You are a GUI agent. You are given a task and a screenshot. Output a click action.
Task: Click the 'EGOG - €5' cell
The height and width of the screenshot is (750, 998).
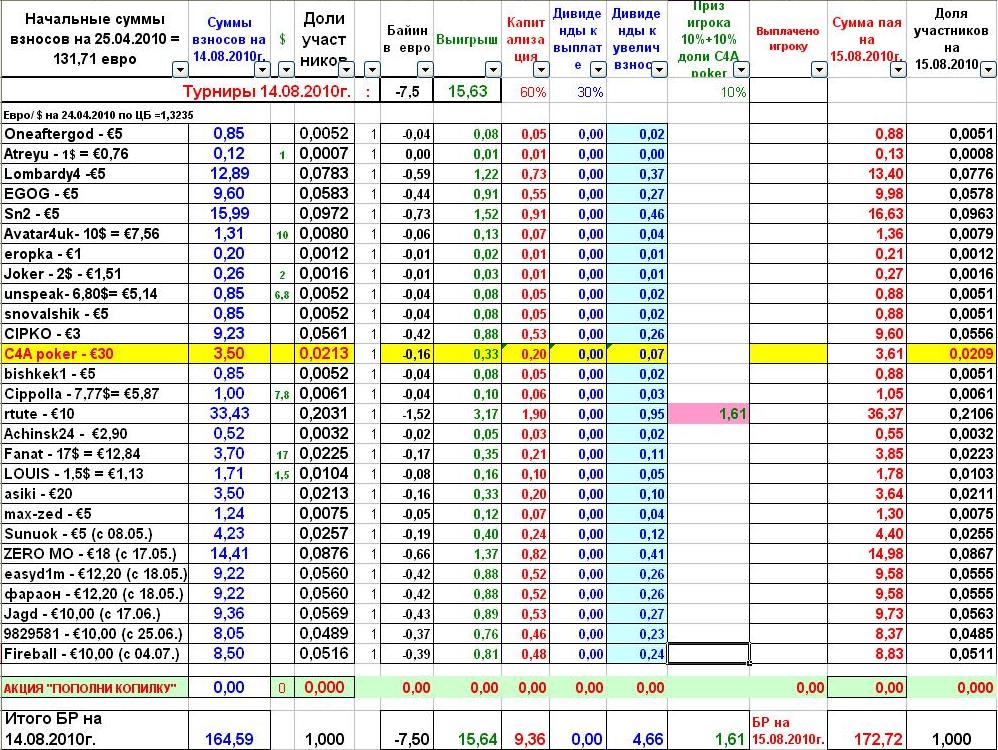tap(95, 194)
